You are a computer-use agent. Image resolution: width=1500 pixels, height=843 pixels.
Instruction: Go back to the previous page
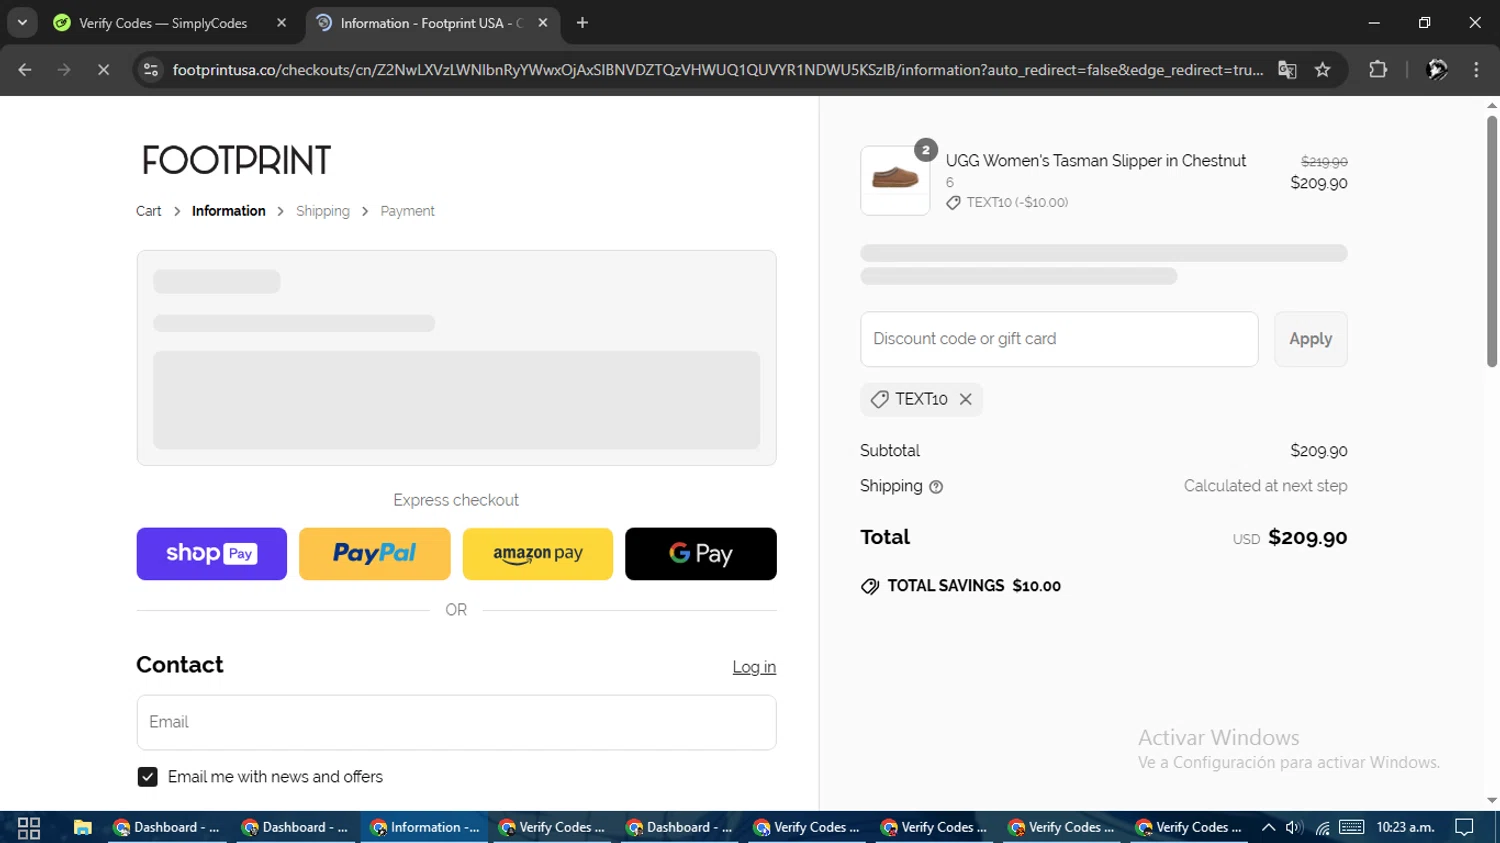(x=25, y=70)
